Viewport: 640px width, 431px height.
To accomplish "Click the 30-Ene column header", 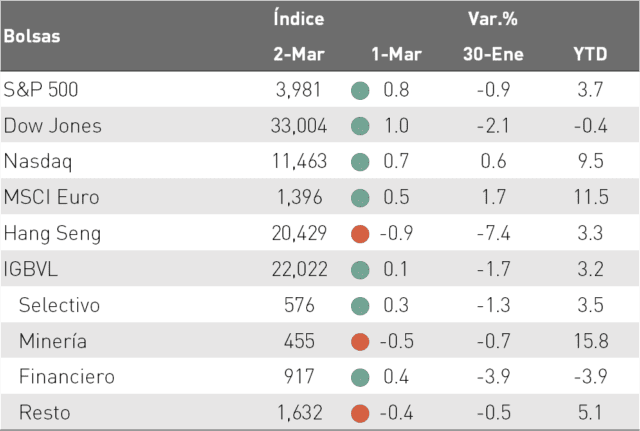I will [493, 54].
